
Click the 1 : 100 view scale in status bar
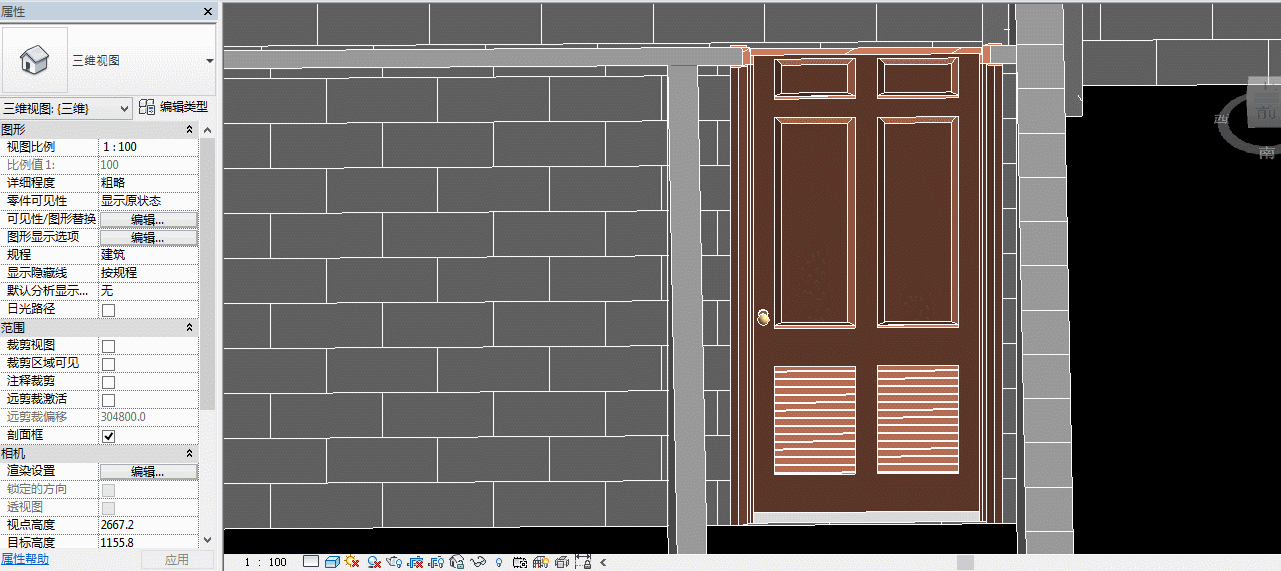(265, 562)
